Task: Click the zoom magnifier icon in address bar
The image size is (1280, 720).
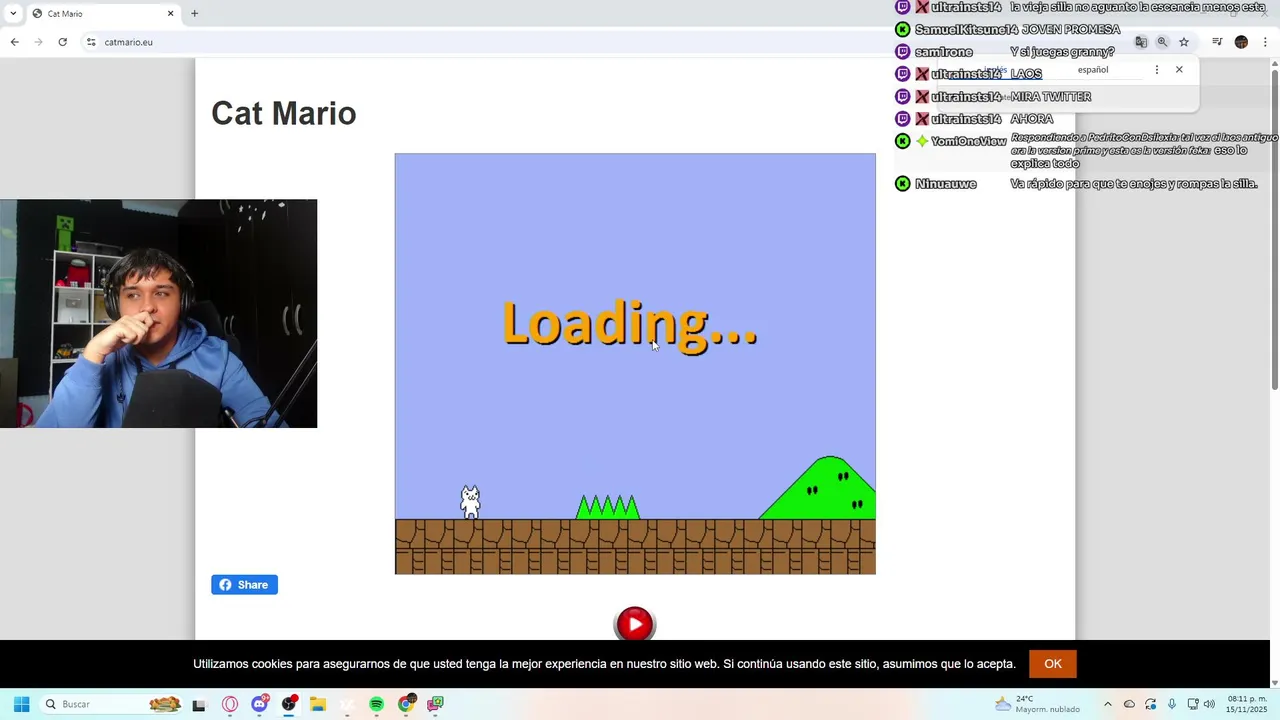Action: [1162, 42]
